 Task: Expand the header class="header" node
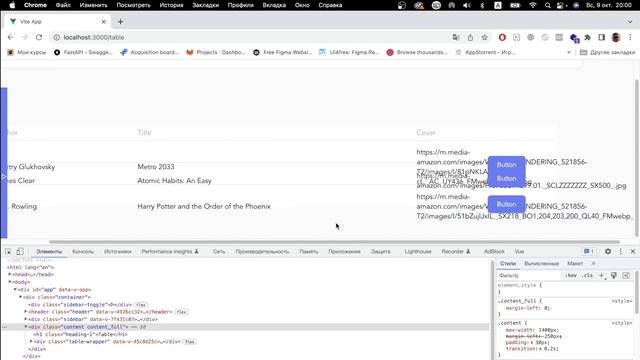click(26, 312)
